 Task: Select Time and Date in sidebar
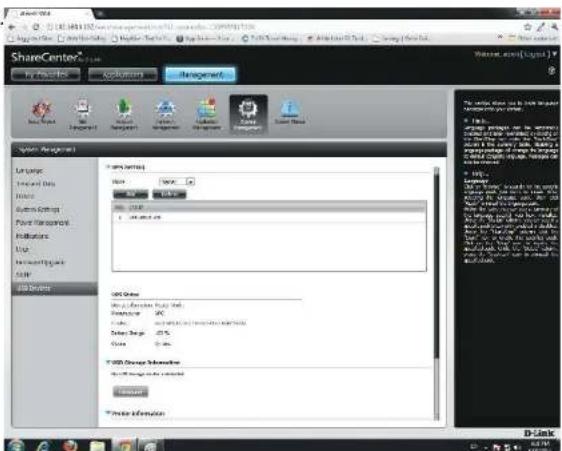(x=35, y=184)
